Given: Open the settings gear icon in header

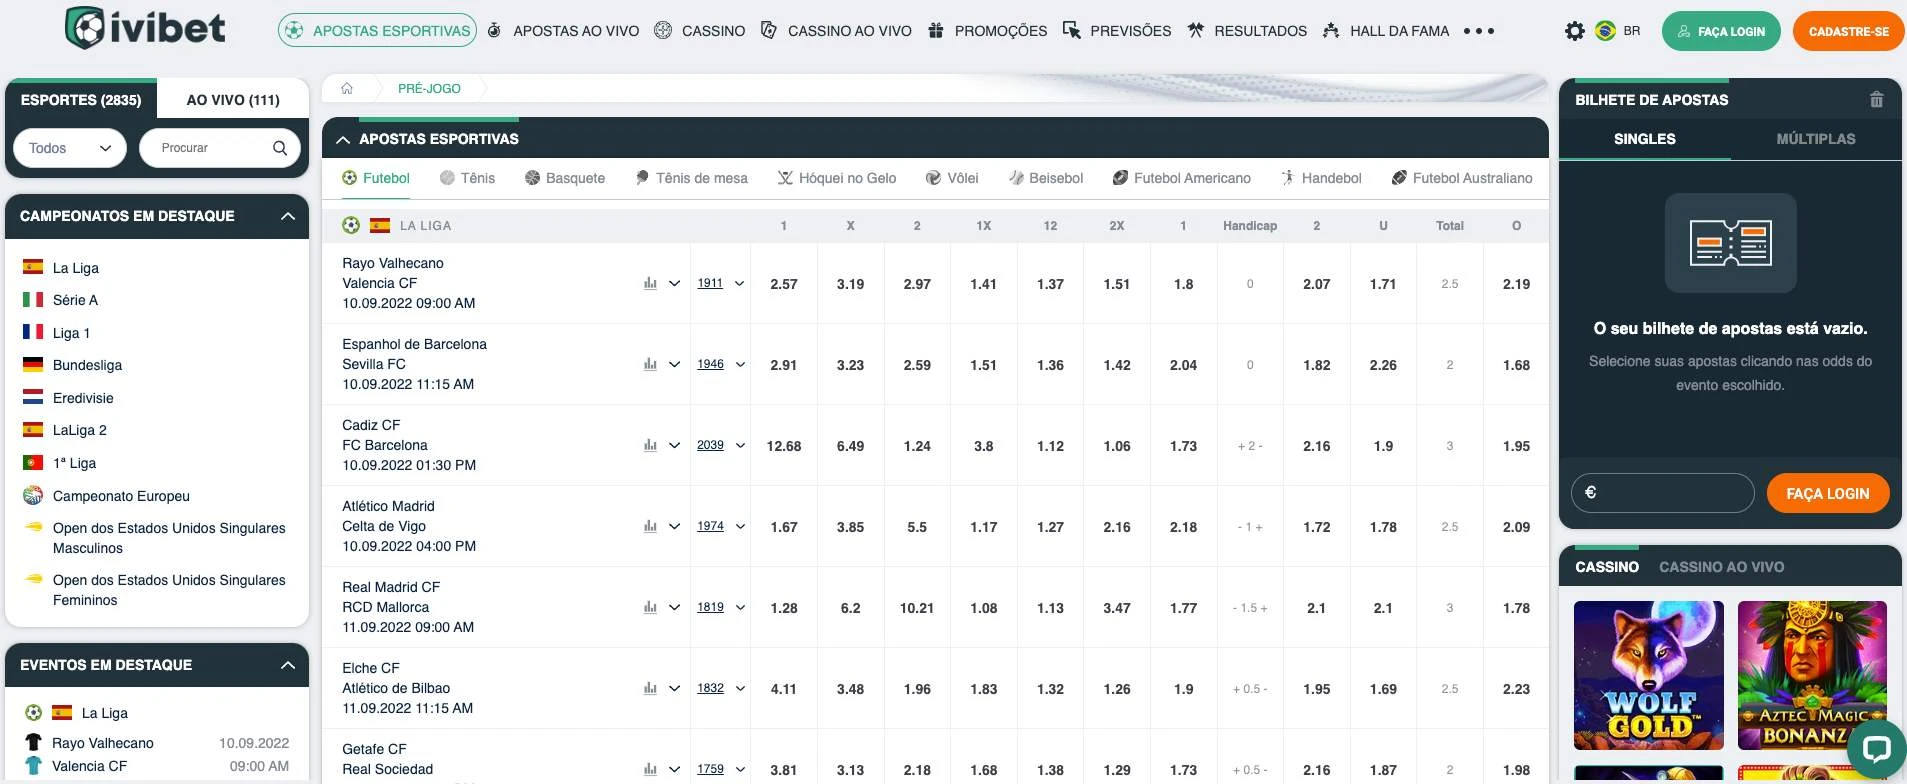Looking at the screenshot, I should (x=1575, y=31).
